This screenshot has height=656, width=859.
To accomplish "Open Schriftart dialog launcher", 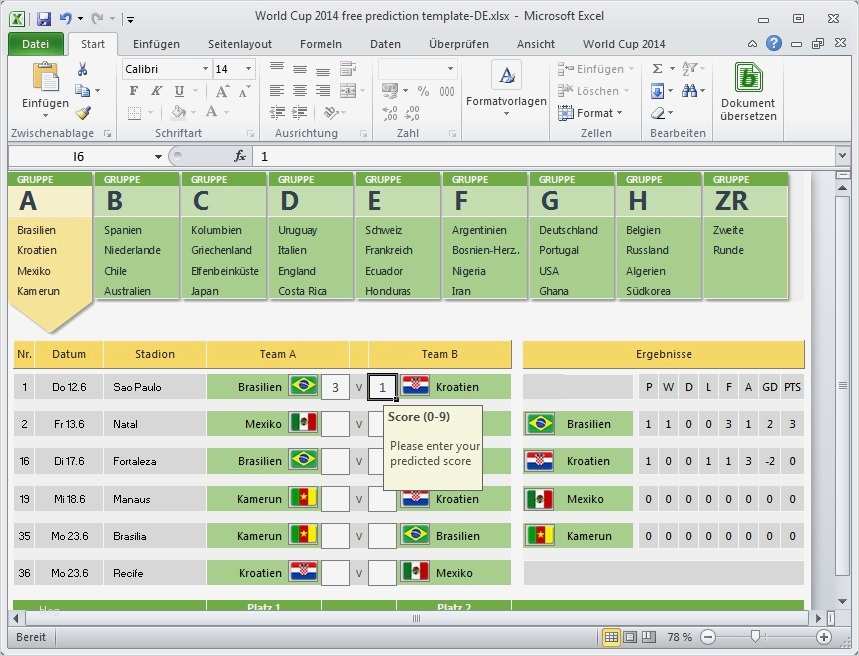I will pos(250,133).
